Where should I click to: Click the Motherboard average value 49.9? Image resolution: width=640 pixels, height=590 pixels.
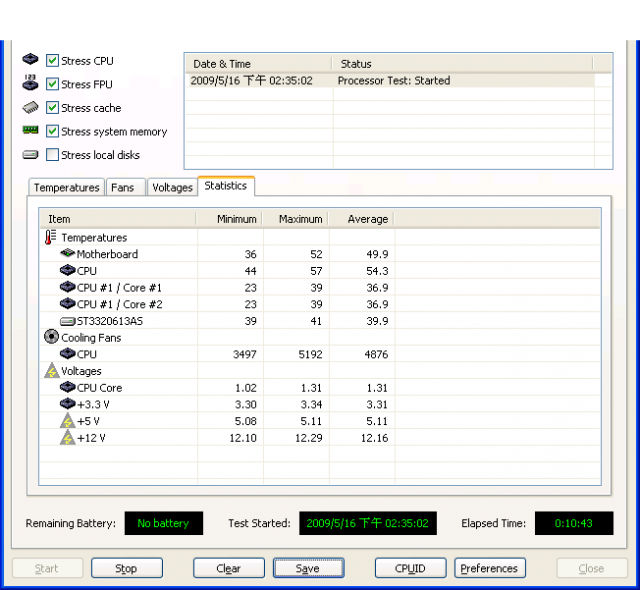pyautogui.click(x=377, y=254)
